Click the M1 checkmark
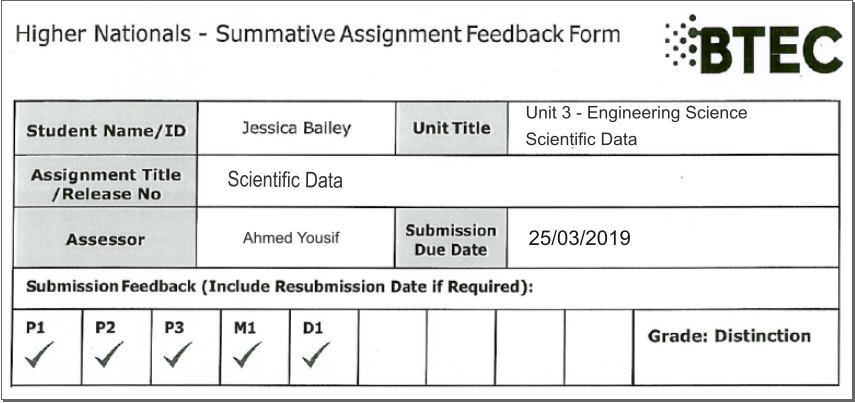Screen dimensions: 855x403 246,353
